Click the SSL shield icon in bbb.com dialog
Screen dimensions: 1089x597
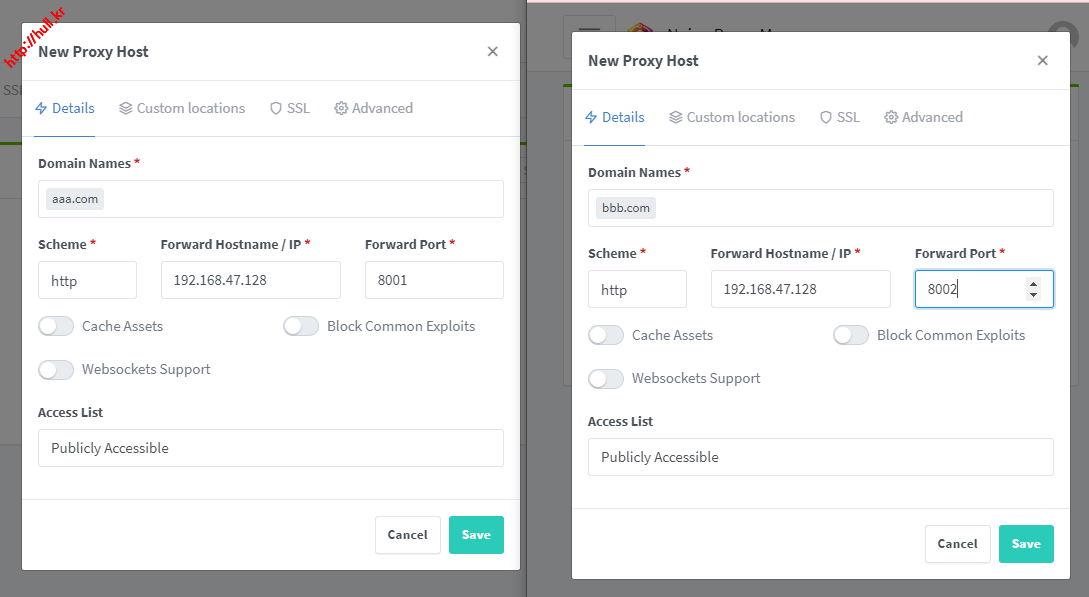pyautogui.click(x=826, y=117)
